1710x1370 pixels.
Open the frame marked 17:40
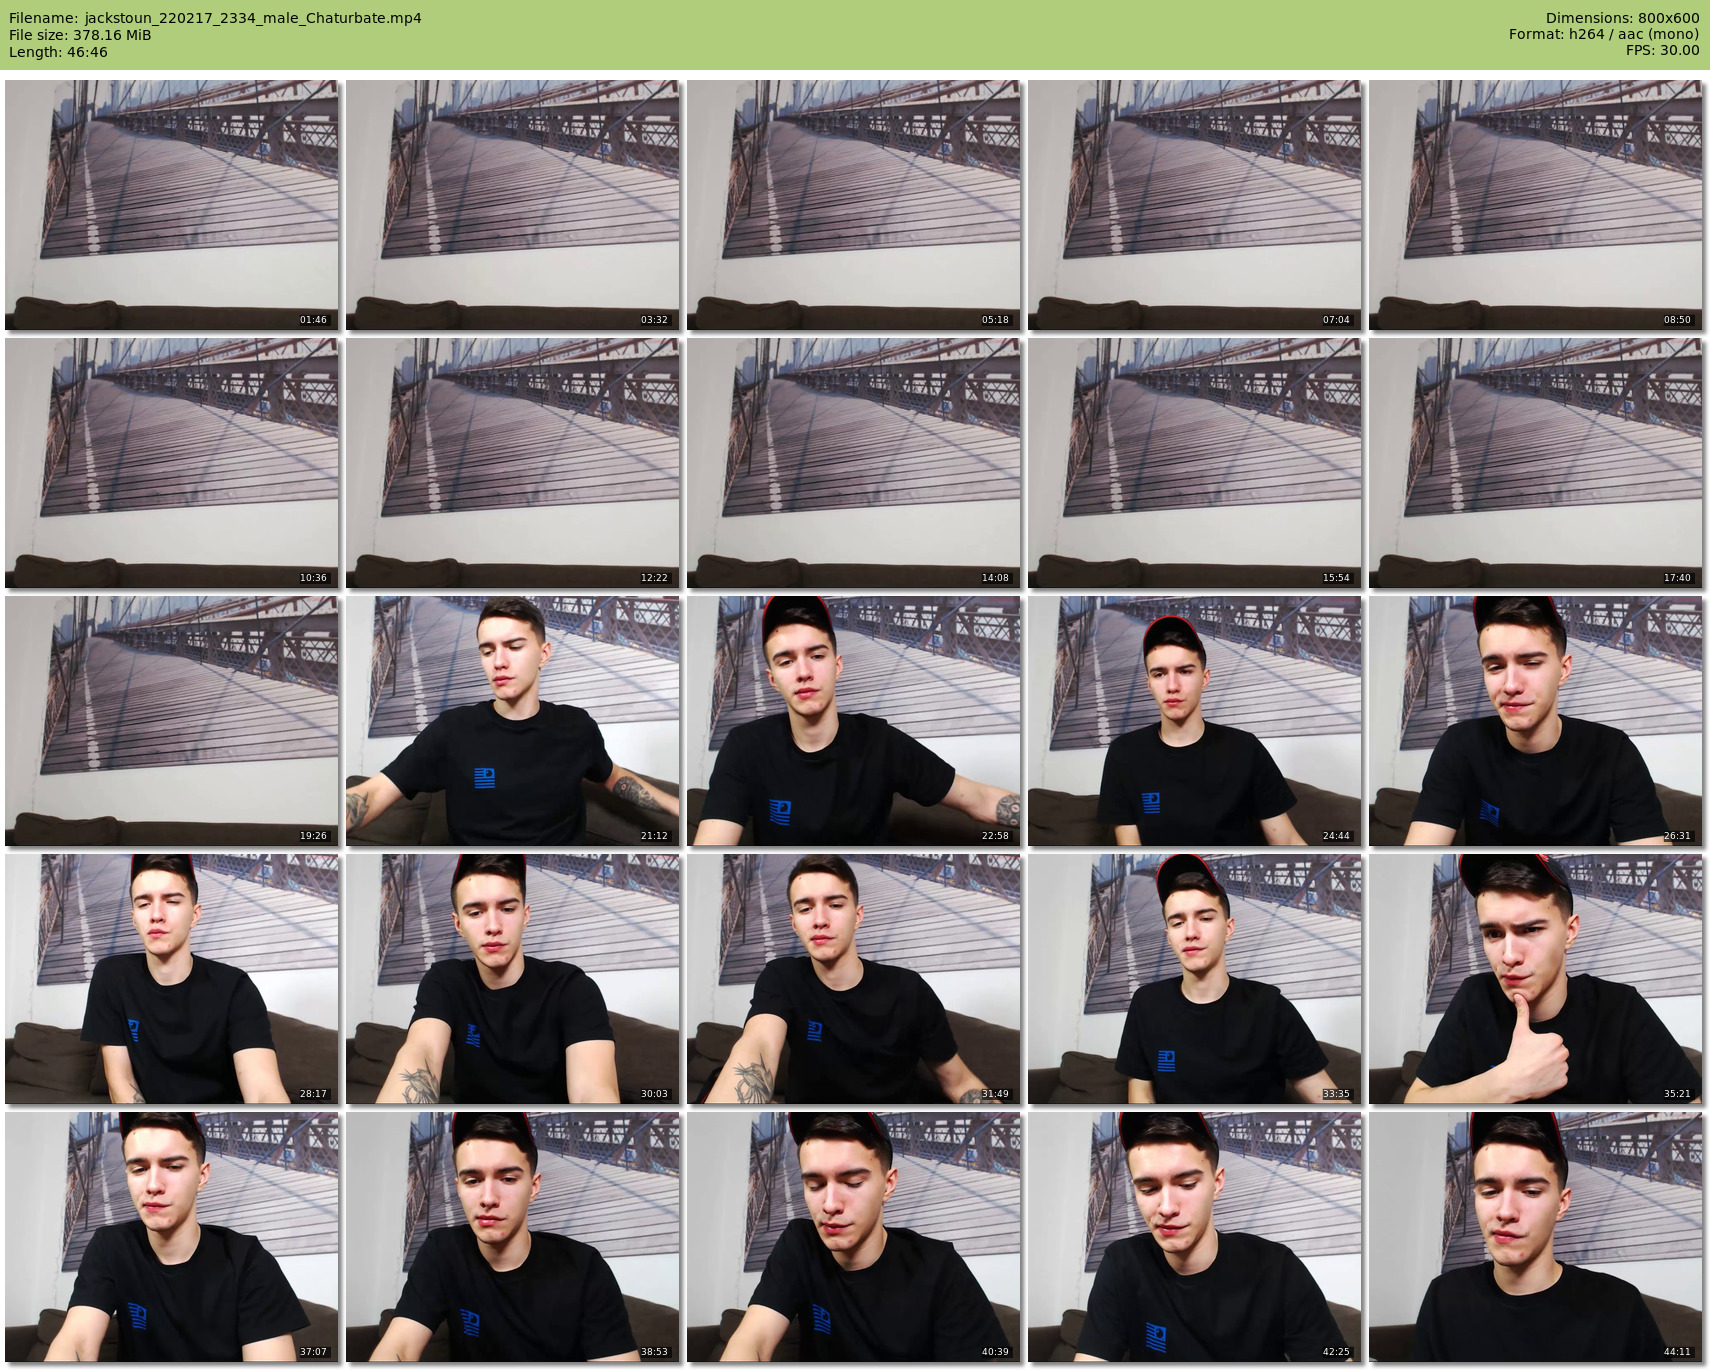coord(1535,463)
